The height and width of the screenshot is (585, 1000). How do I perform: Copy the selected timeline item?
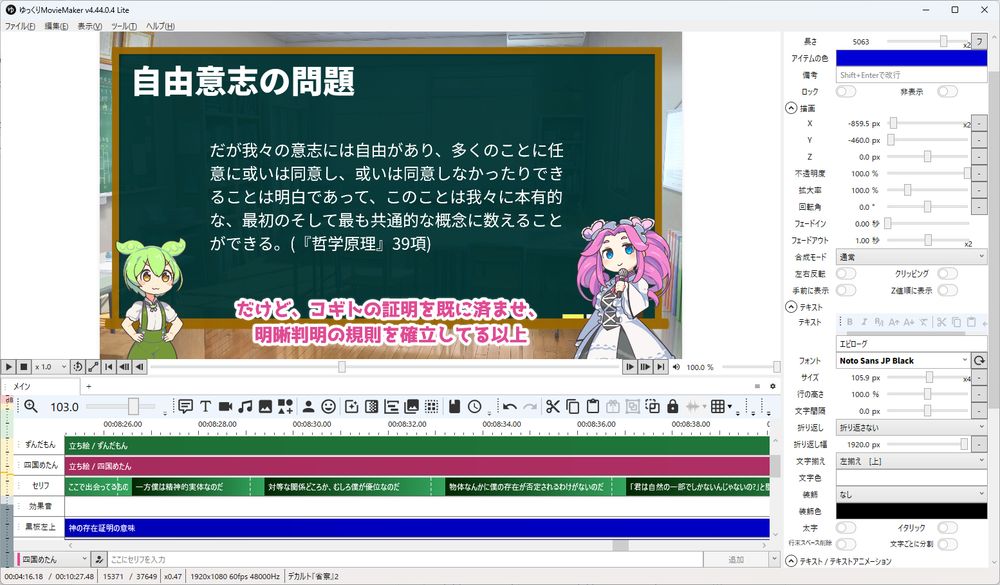573,406
